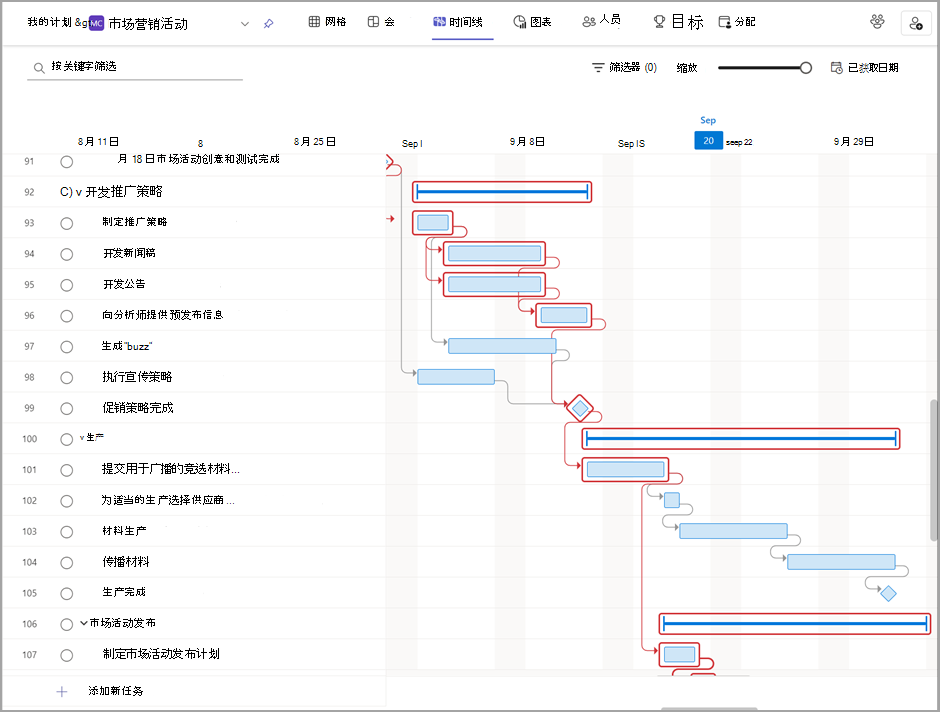Open 筛选器 (0) filters

[624, 68]
